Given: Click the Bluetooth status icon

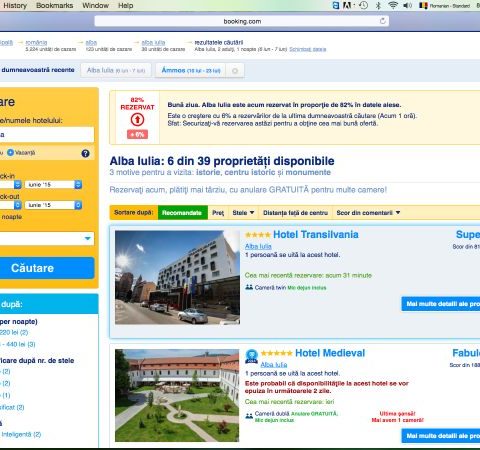Looking at the screenshot, I should coord(378,5).
